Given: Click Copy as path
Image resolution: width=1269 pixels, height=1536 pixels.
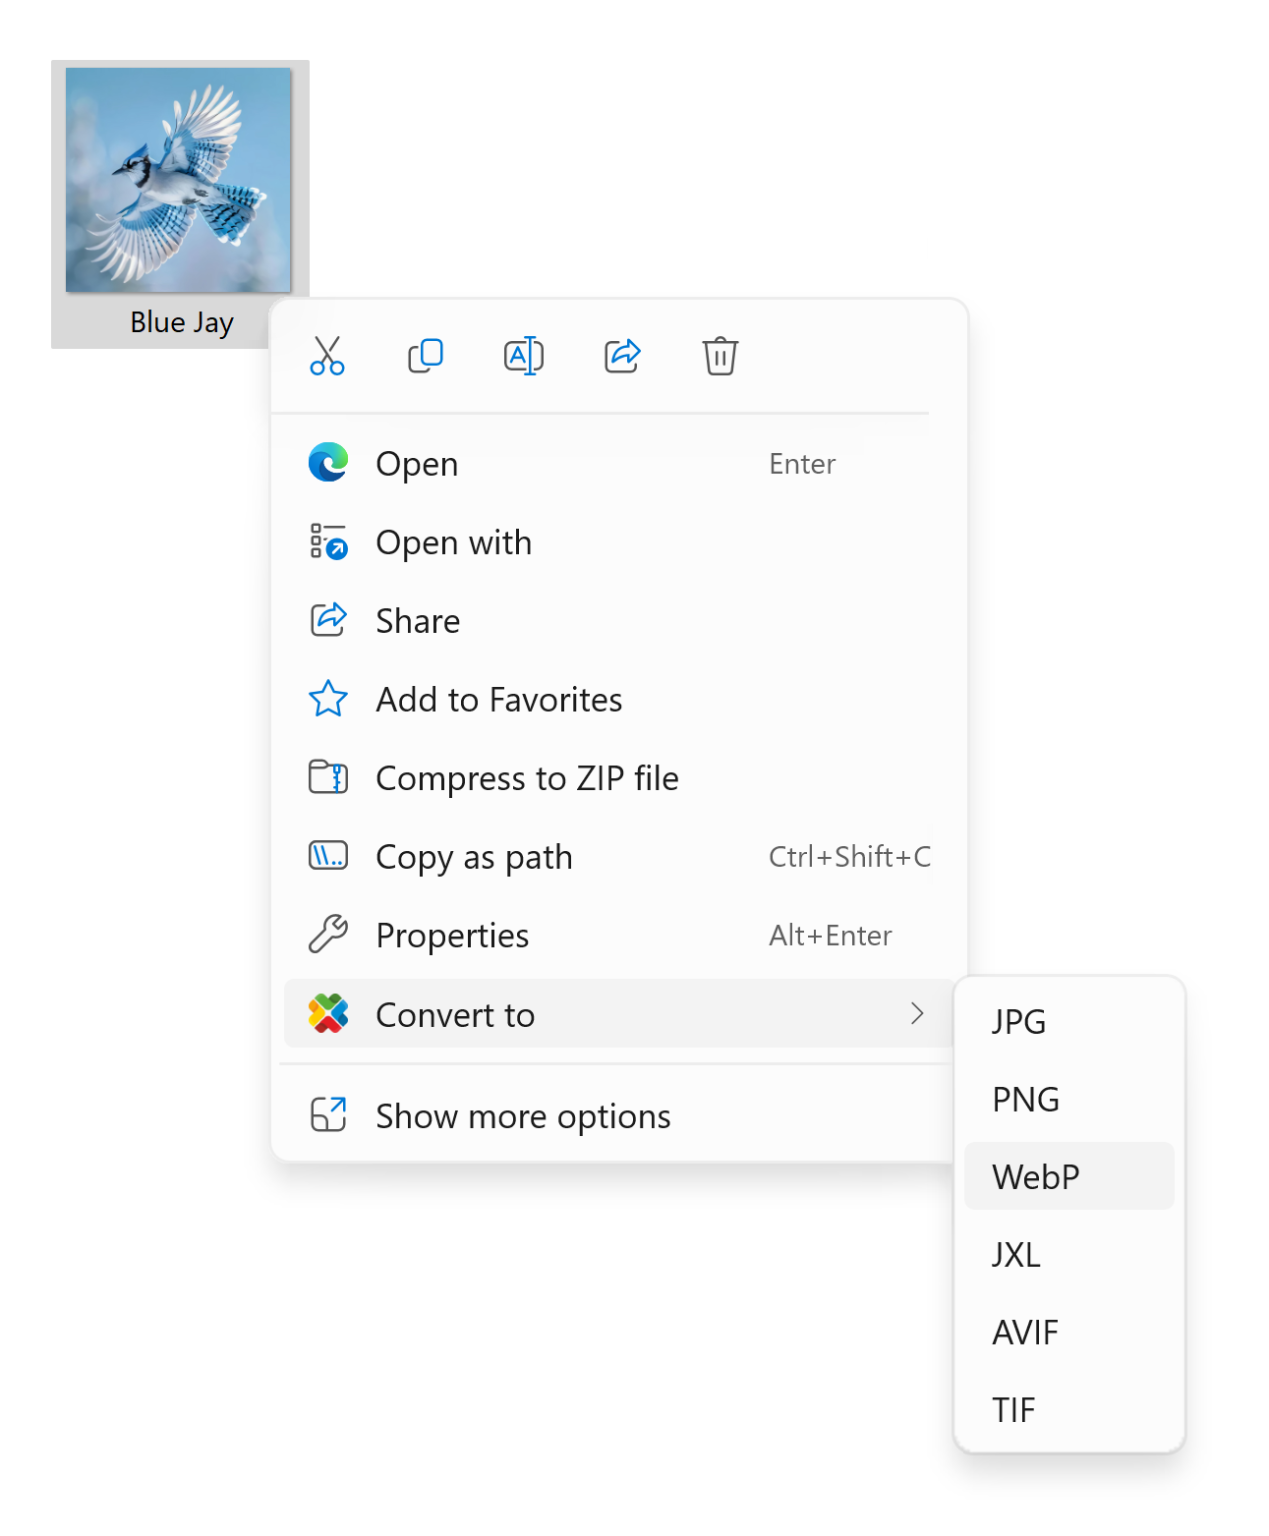Looking at the screenshot, I should pos(473,856).
